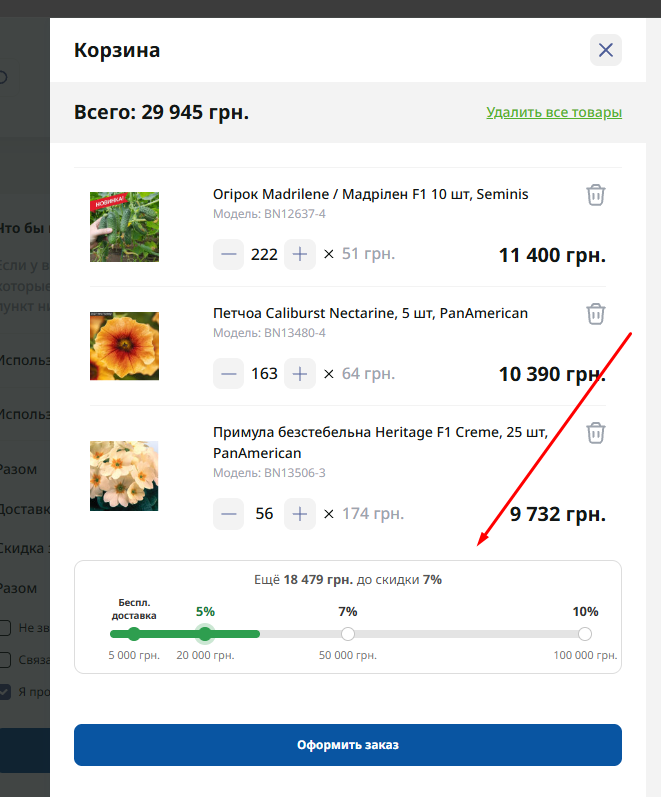Open the cucumber Madrilene product thumbnail
The image size is (661, 797).
tap(124, 227)
